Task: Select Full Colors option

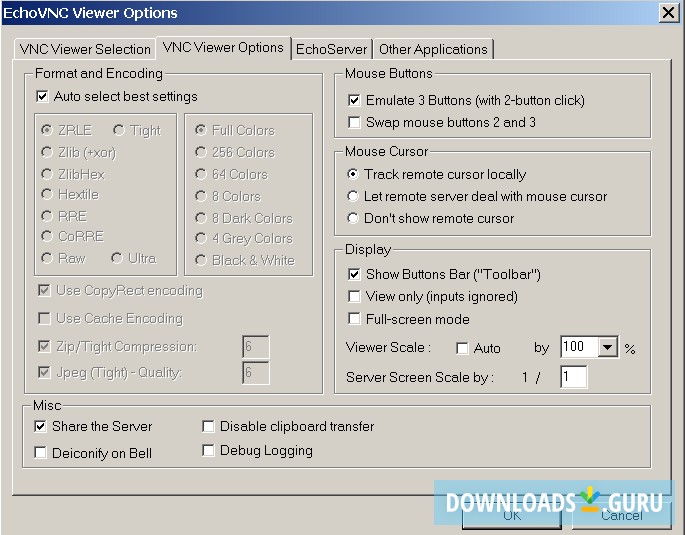Action: coord(201,130)
